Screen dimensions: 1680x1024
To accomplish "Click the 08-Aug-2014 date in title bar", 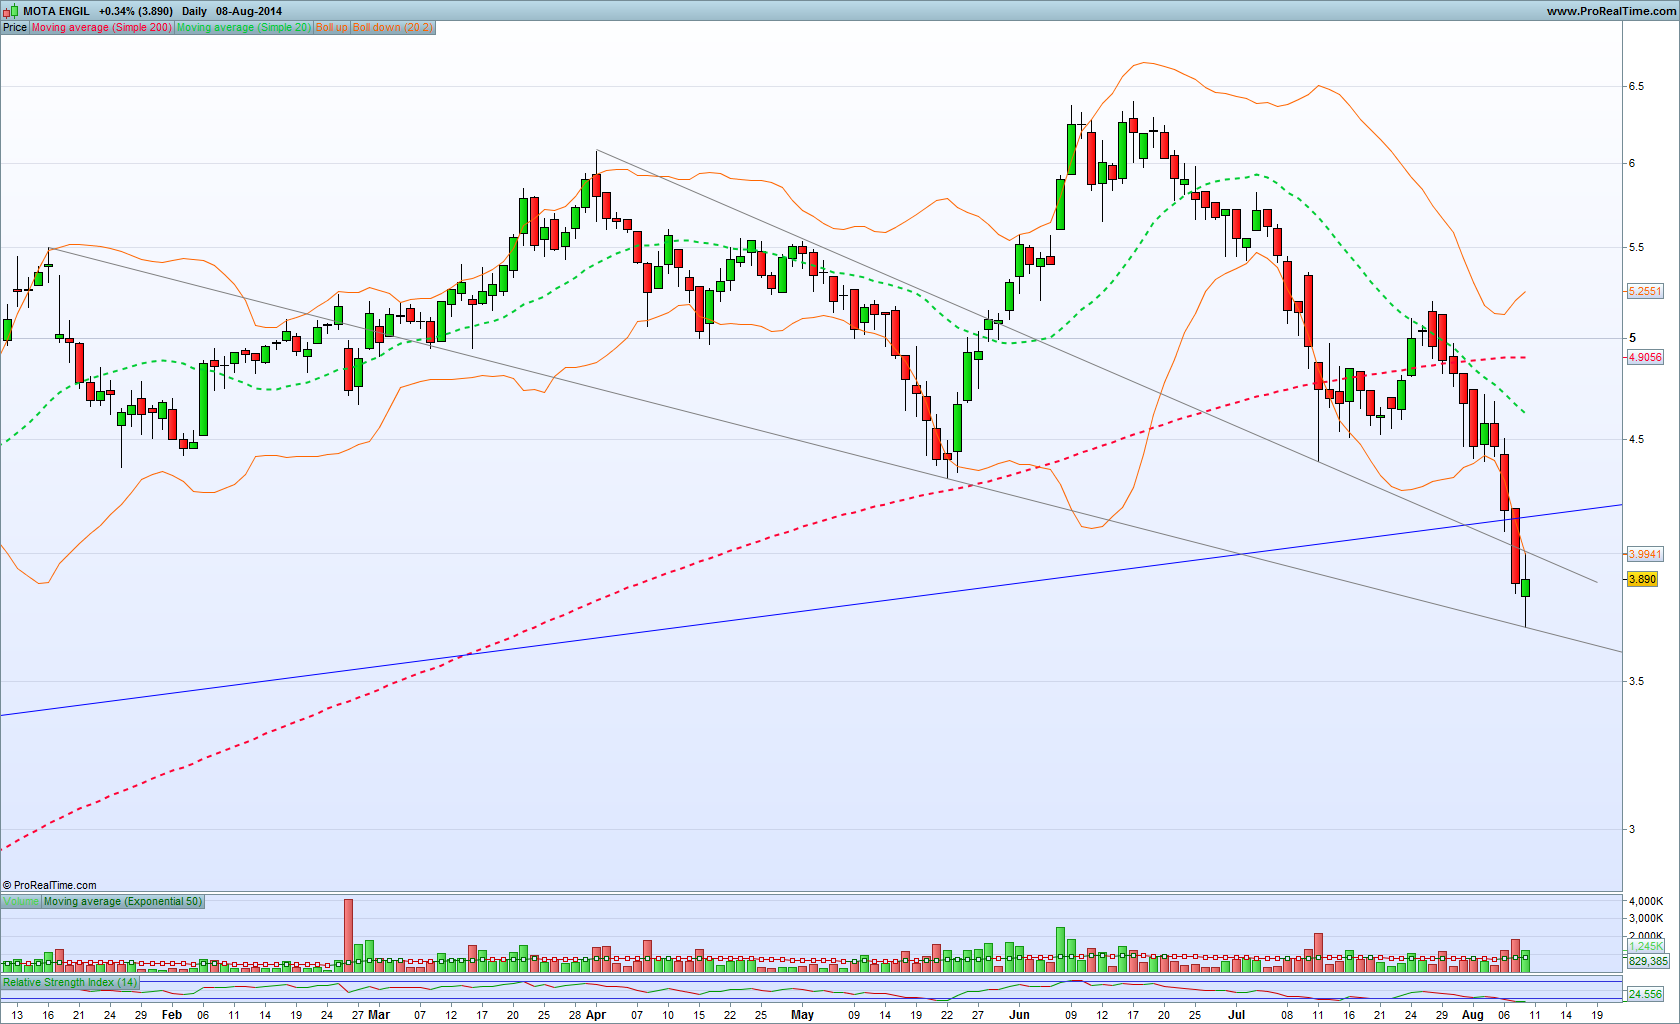I will point(249,11).
